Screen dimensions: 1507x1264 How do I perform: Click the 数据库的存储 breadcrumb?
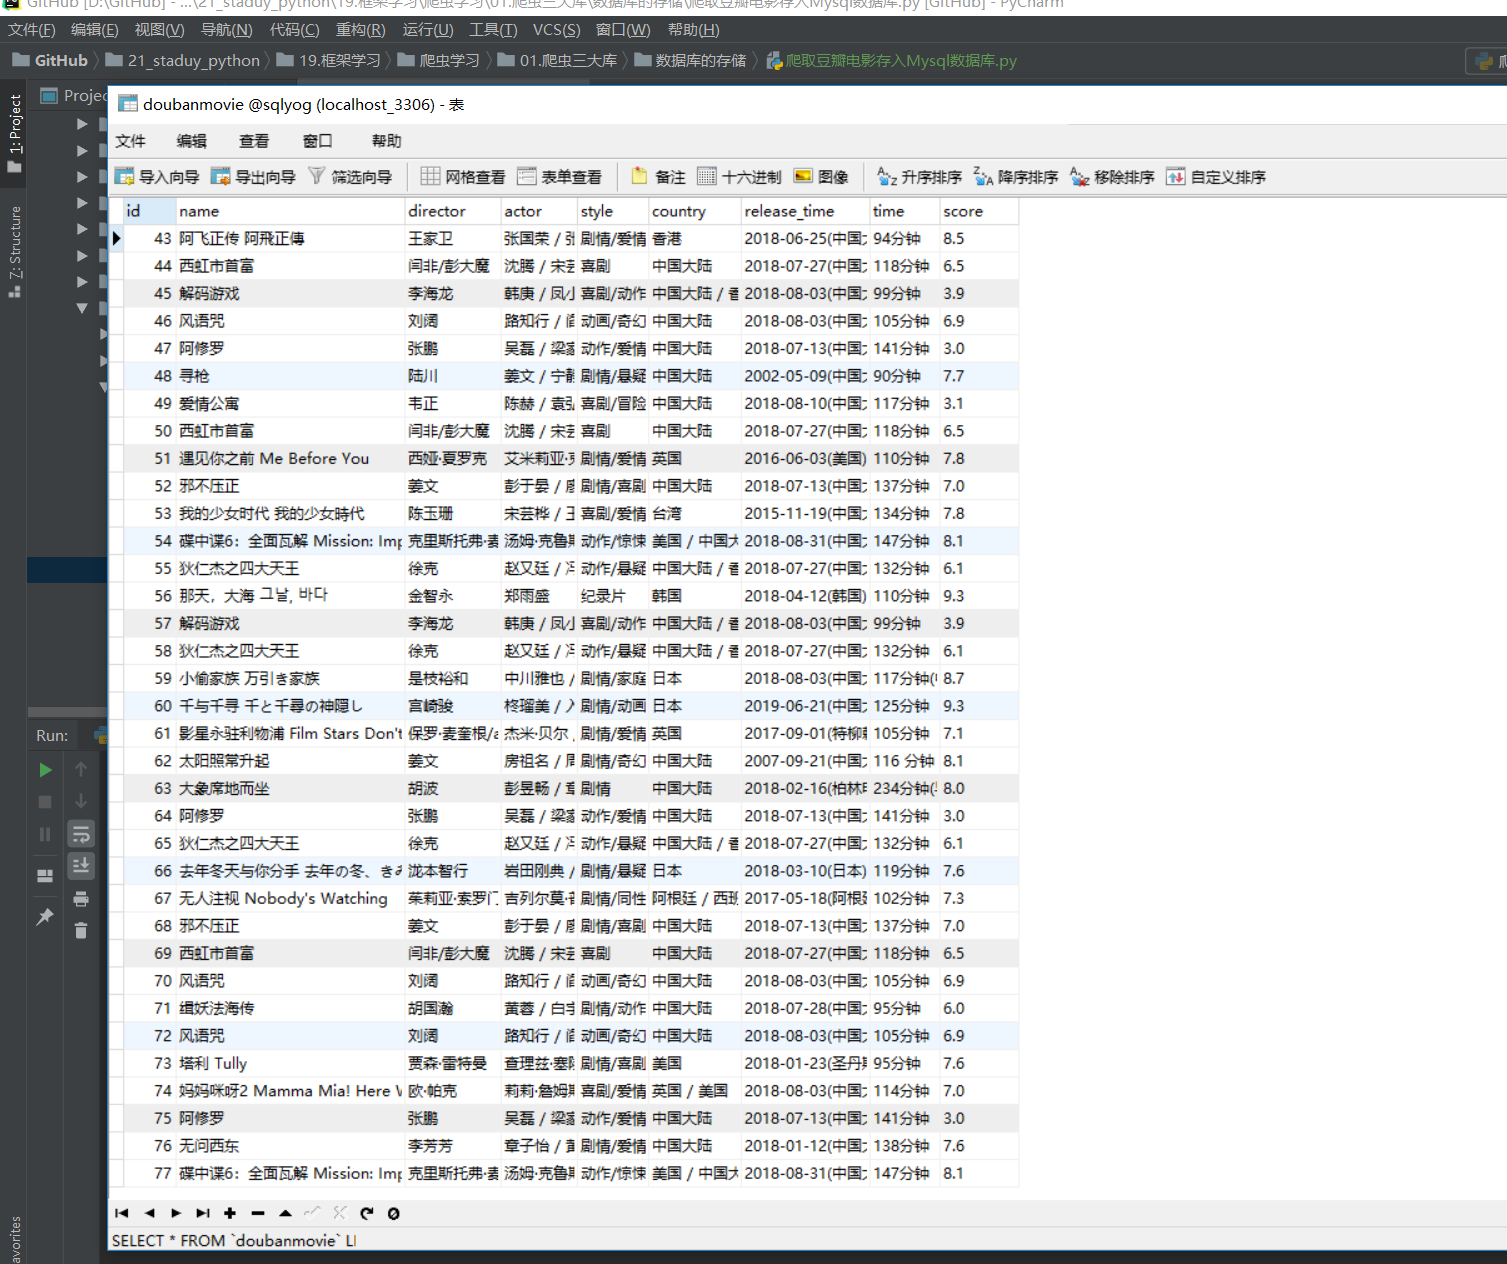690,61
